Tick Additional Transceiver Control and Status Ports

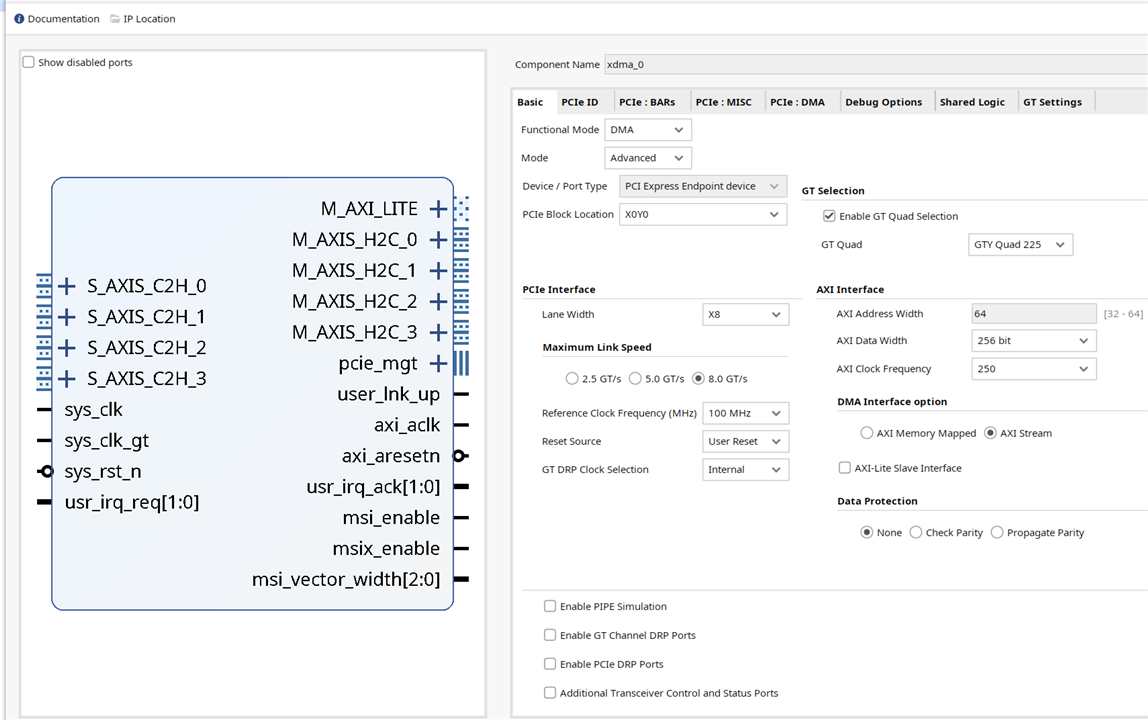(550, 692)
